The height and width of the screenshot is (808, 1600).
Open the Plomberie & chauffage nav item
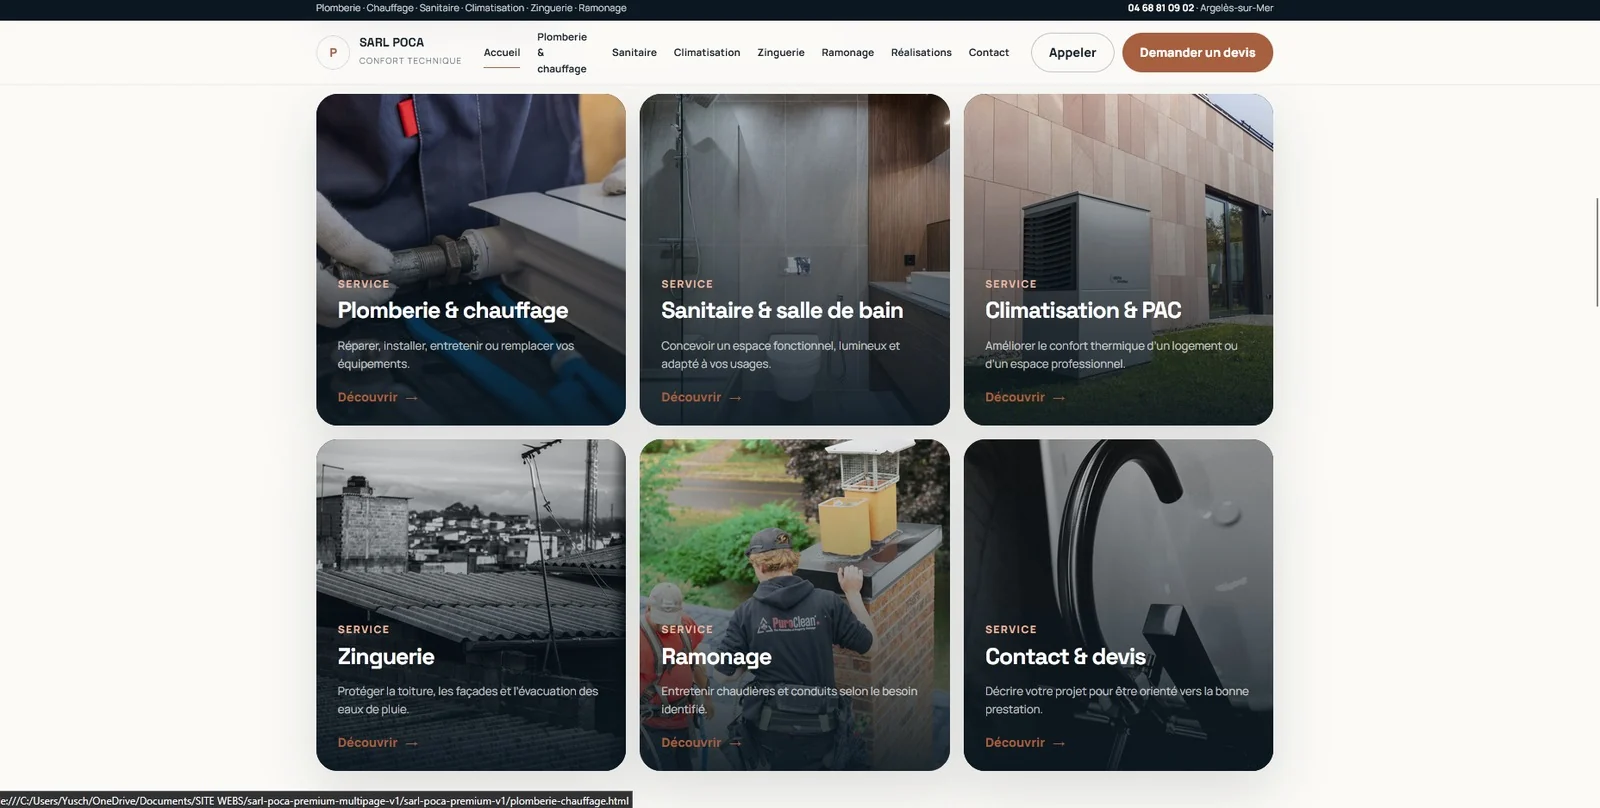pyautogui.click(x=562, y=53)
